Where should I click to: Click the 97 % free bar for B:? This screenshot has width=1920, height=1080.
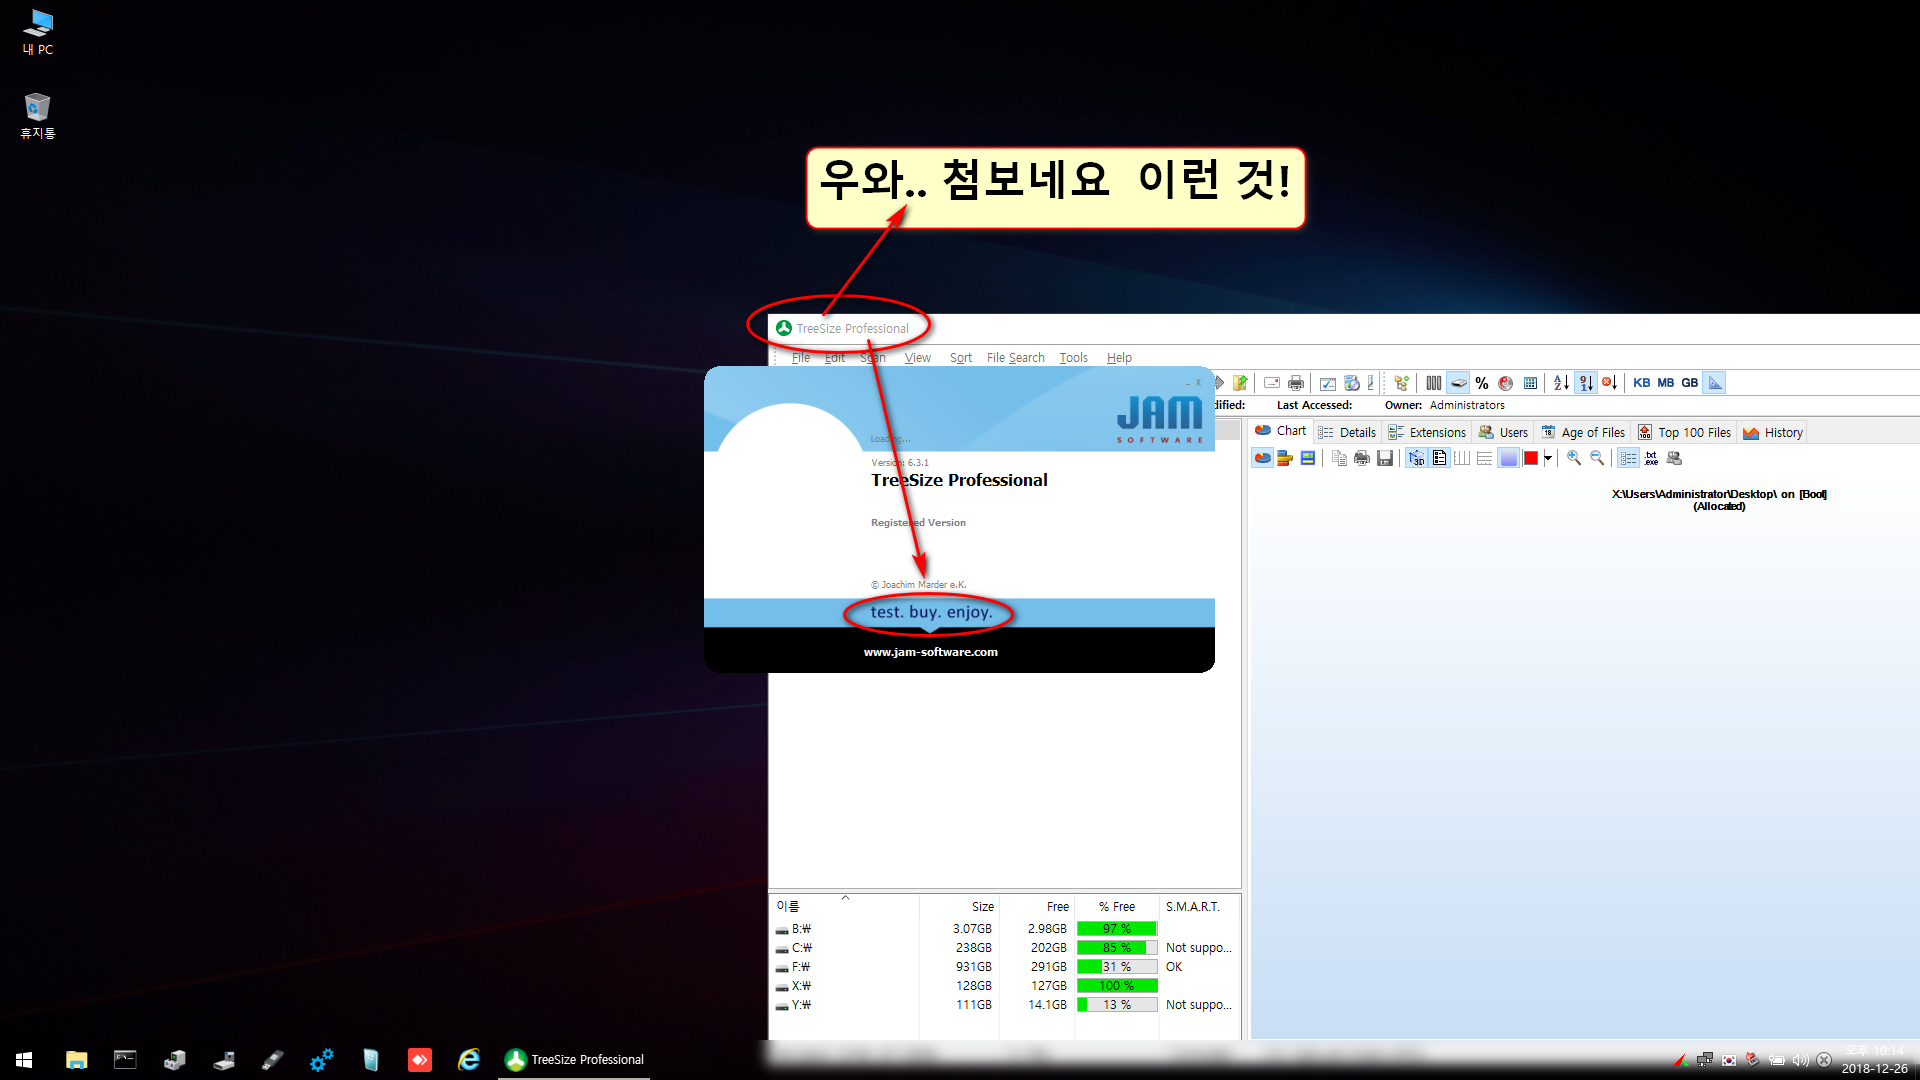pyautogui.click(x=1117, y=929)
